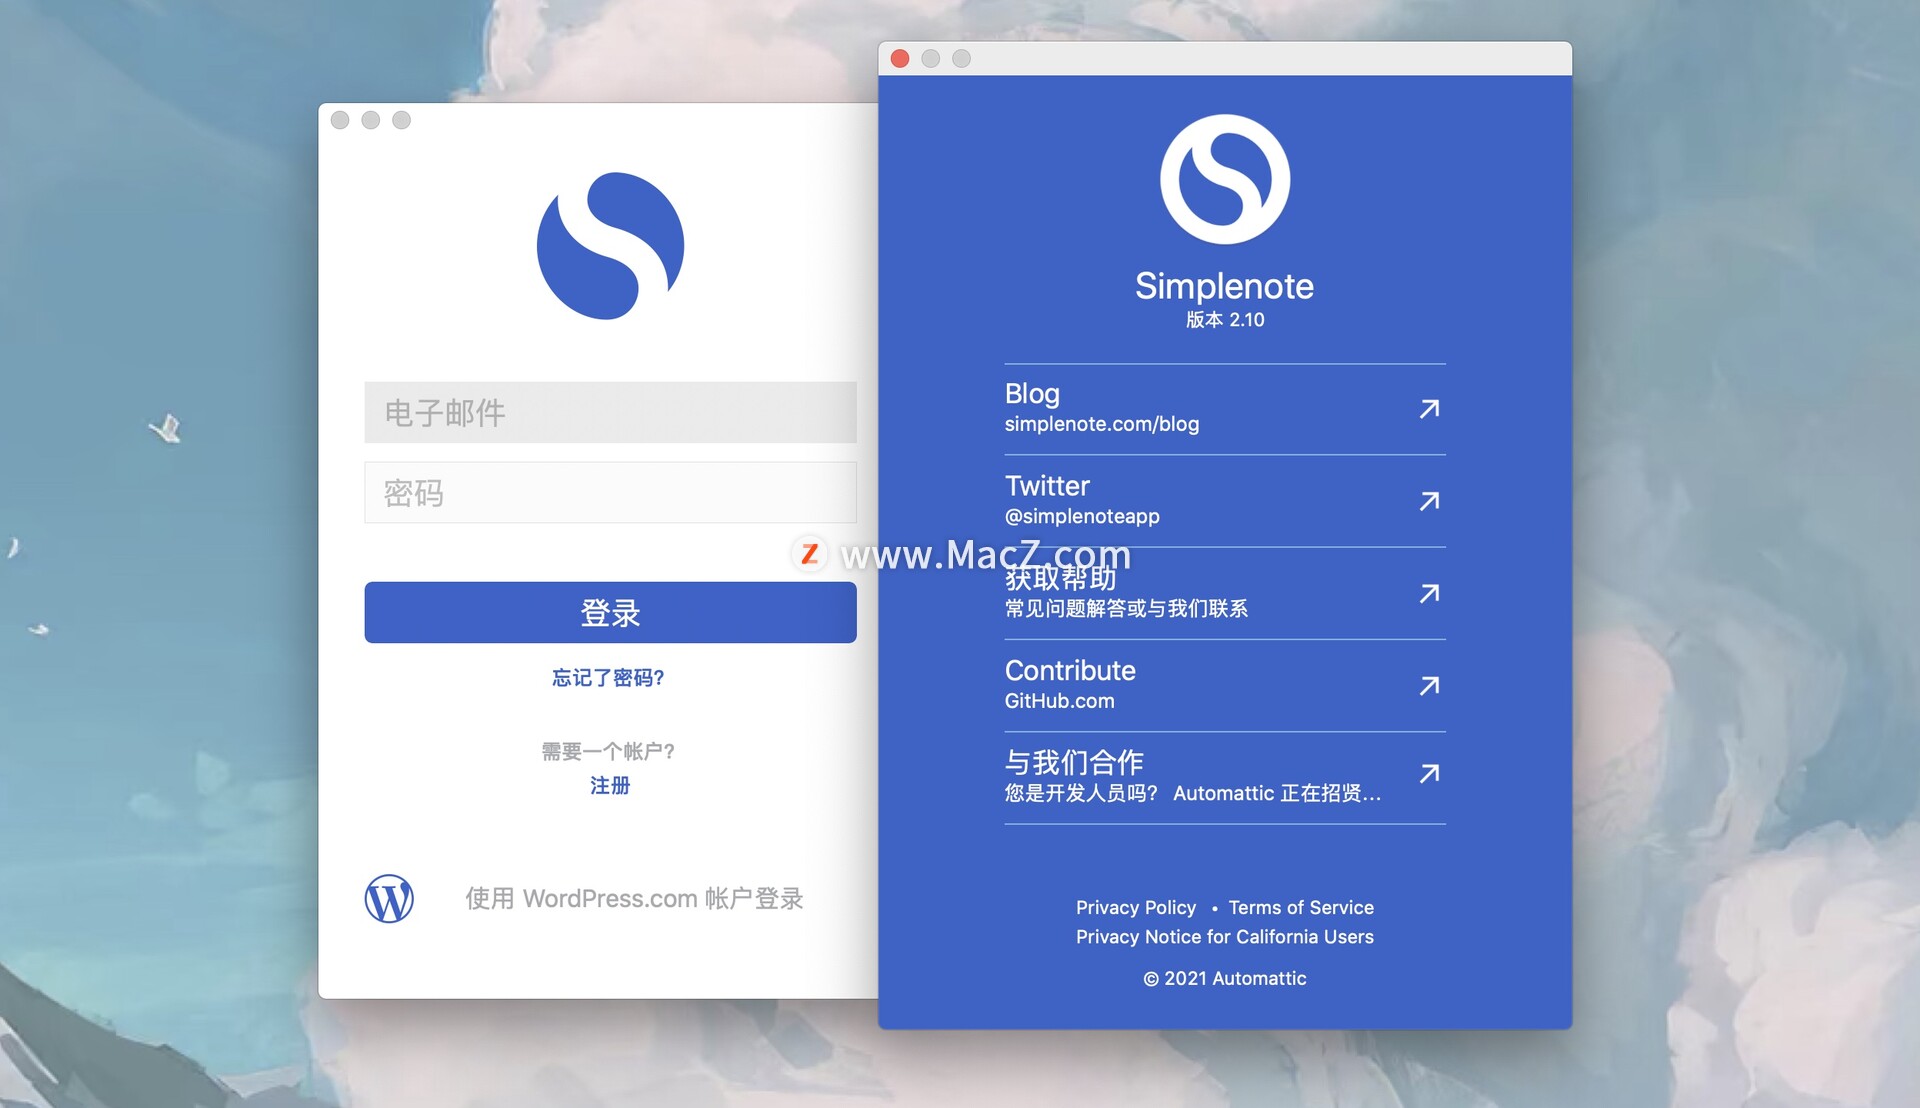The width and height of the screenshot is (1920, 1108).
Task: Open the Blog arrow icon
Action: click(1429, 409)
